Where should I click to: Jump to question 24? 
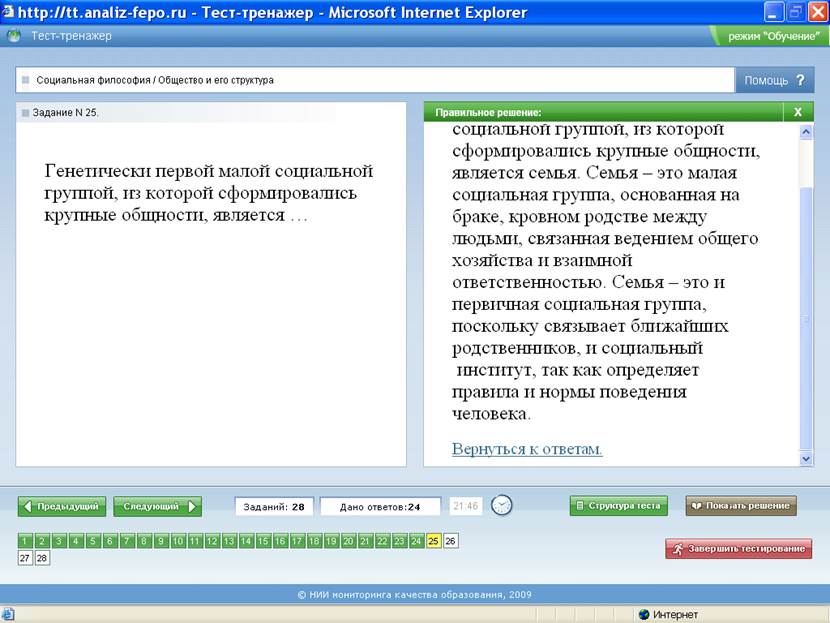tap(416, 541)
